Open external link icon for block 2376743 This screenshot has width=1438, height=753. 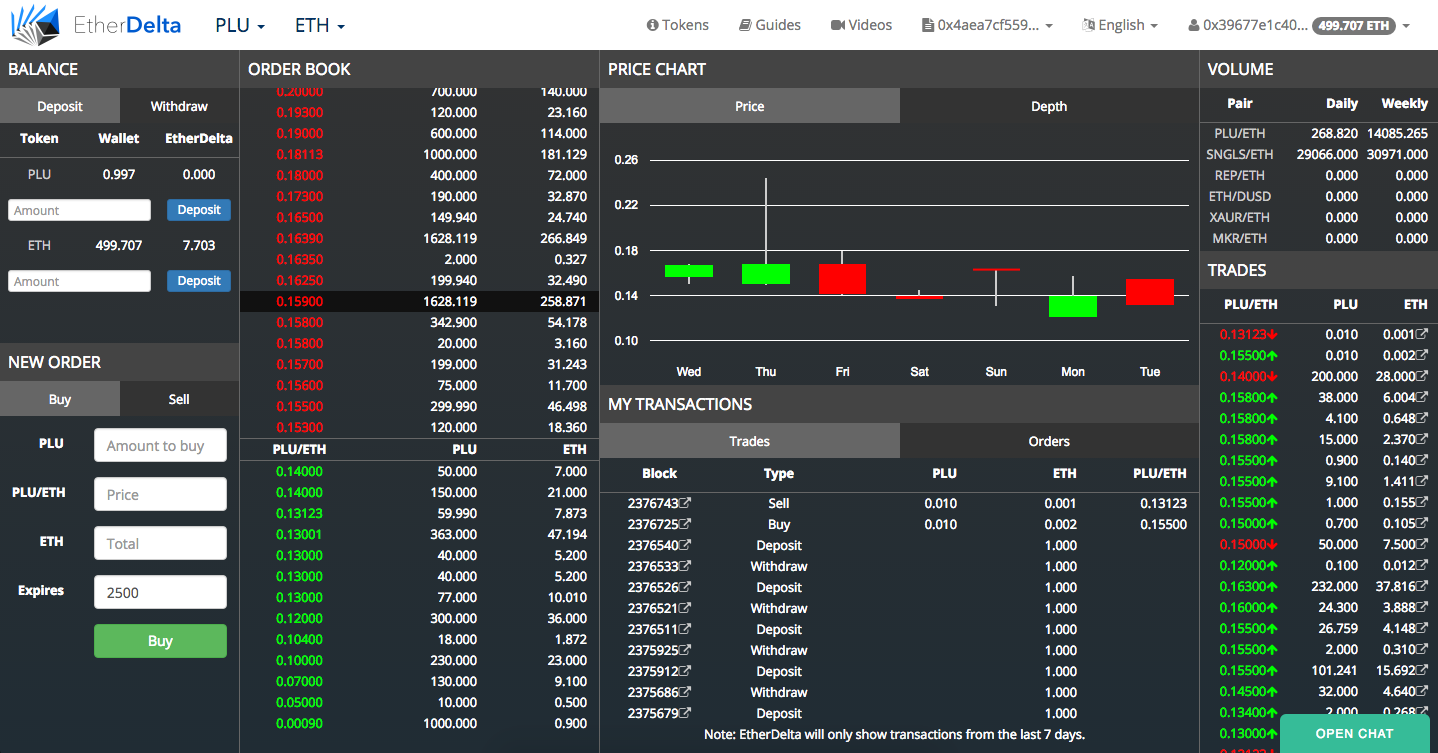point(686,503)
